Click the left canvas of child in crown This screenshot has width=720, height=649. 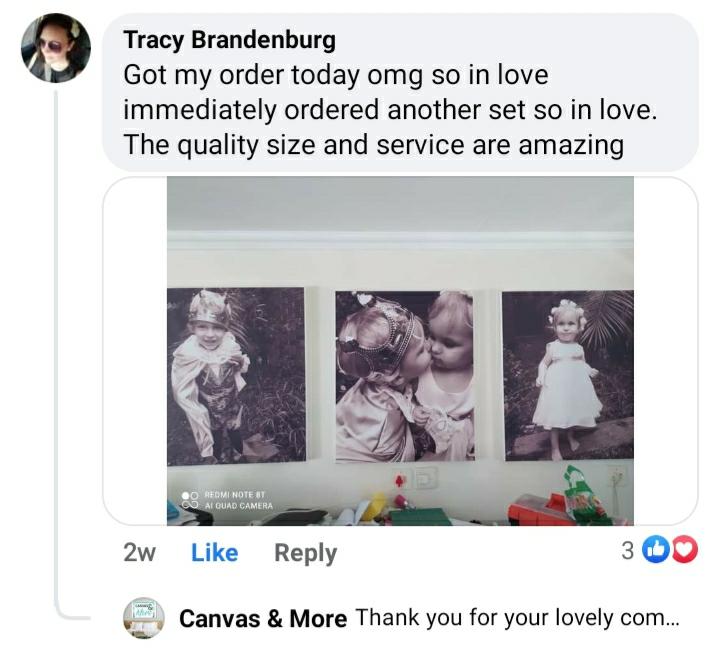[236, 376]
